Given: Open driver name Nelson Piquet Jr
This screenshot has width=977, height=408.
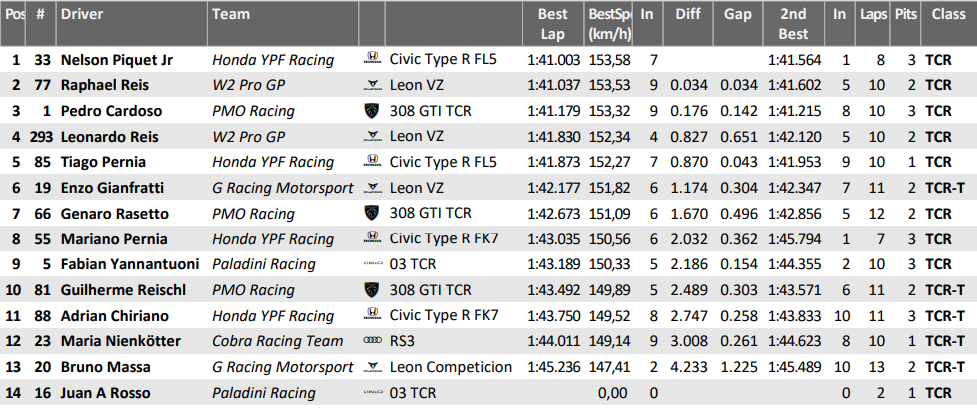Looking at the screenshot, I should (x=117, y=60).
